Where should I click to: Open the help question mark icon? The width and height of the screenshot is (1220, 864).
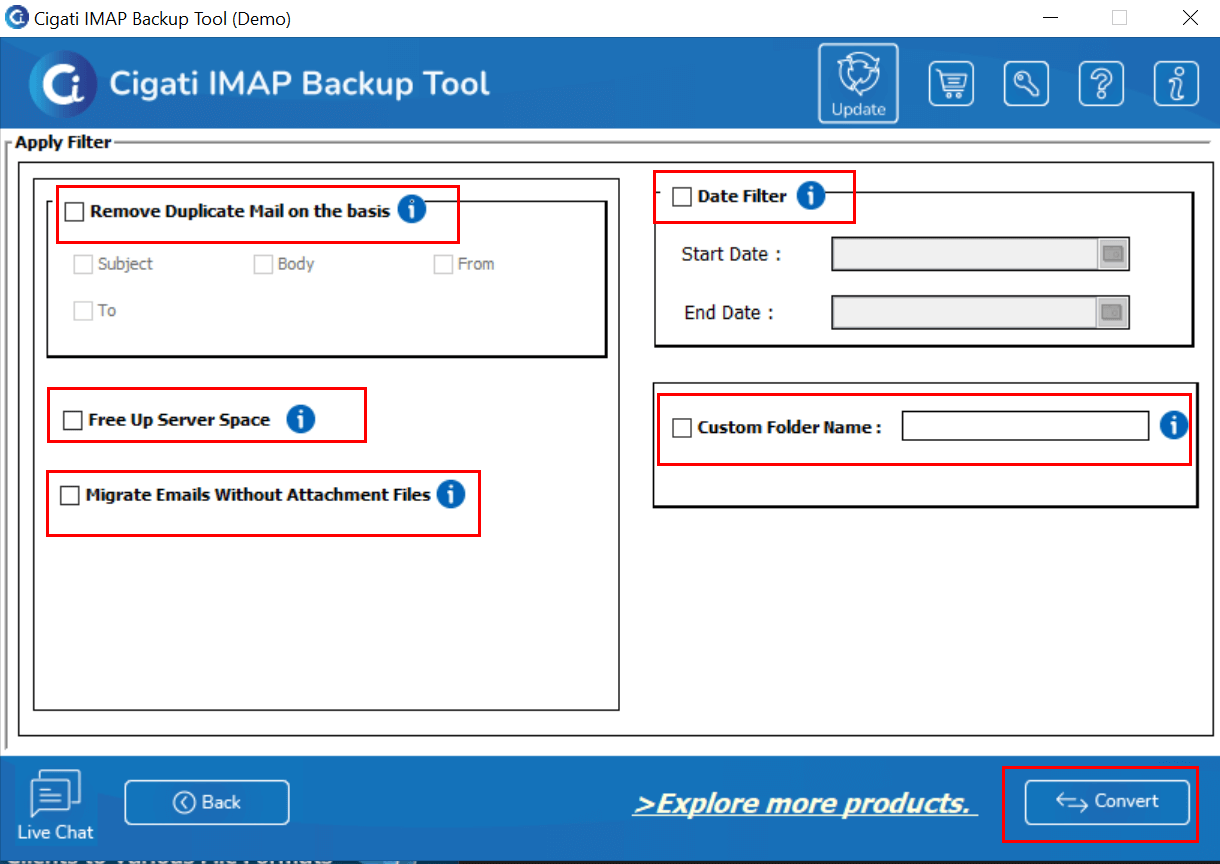(x=1101, y=84)
